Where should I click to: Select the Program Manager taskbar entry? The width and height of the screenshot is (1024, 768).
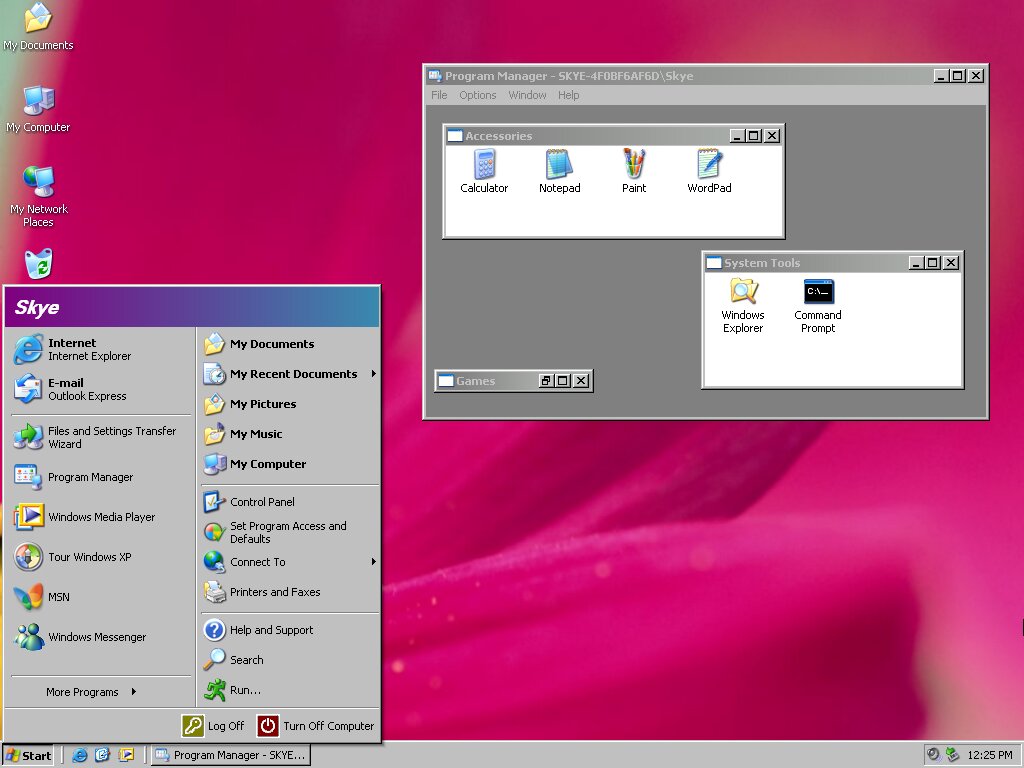230,755
